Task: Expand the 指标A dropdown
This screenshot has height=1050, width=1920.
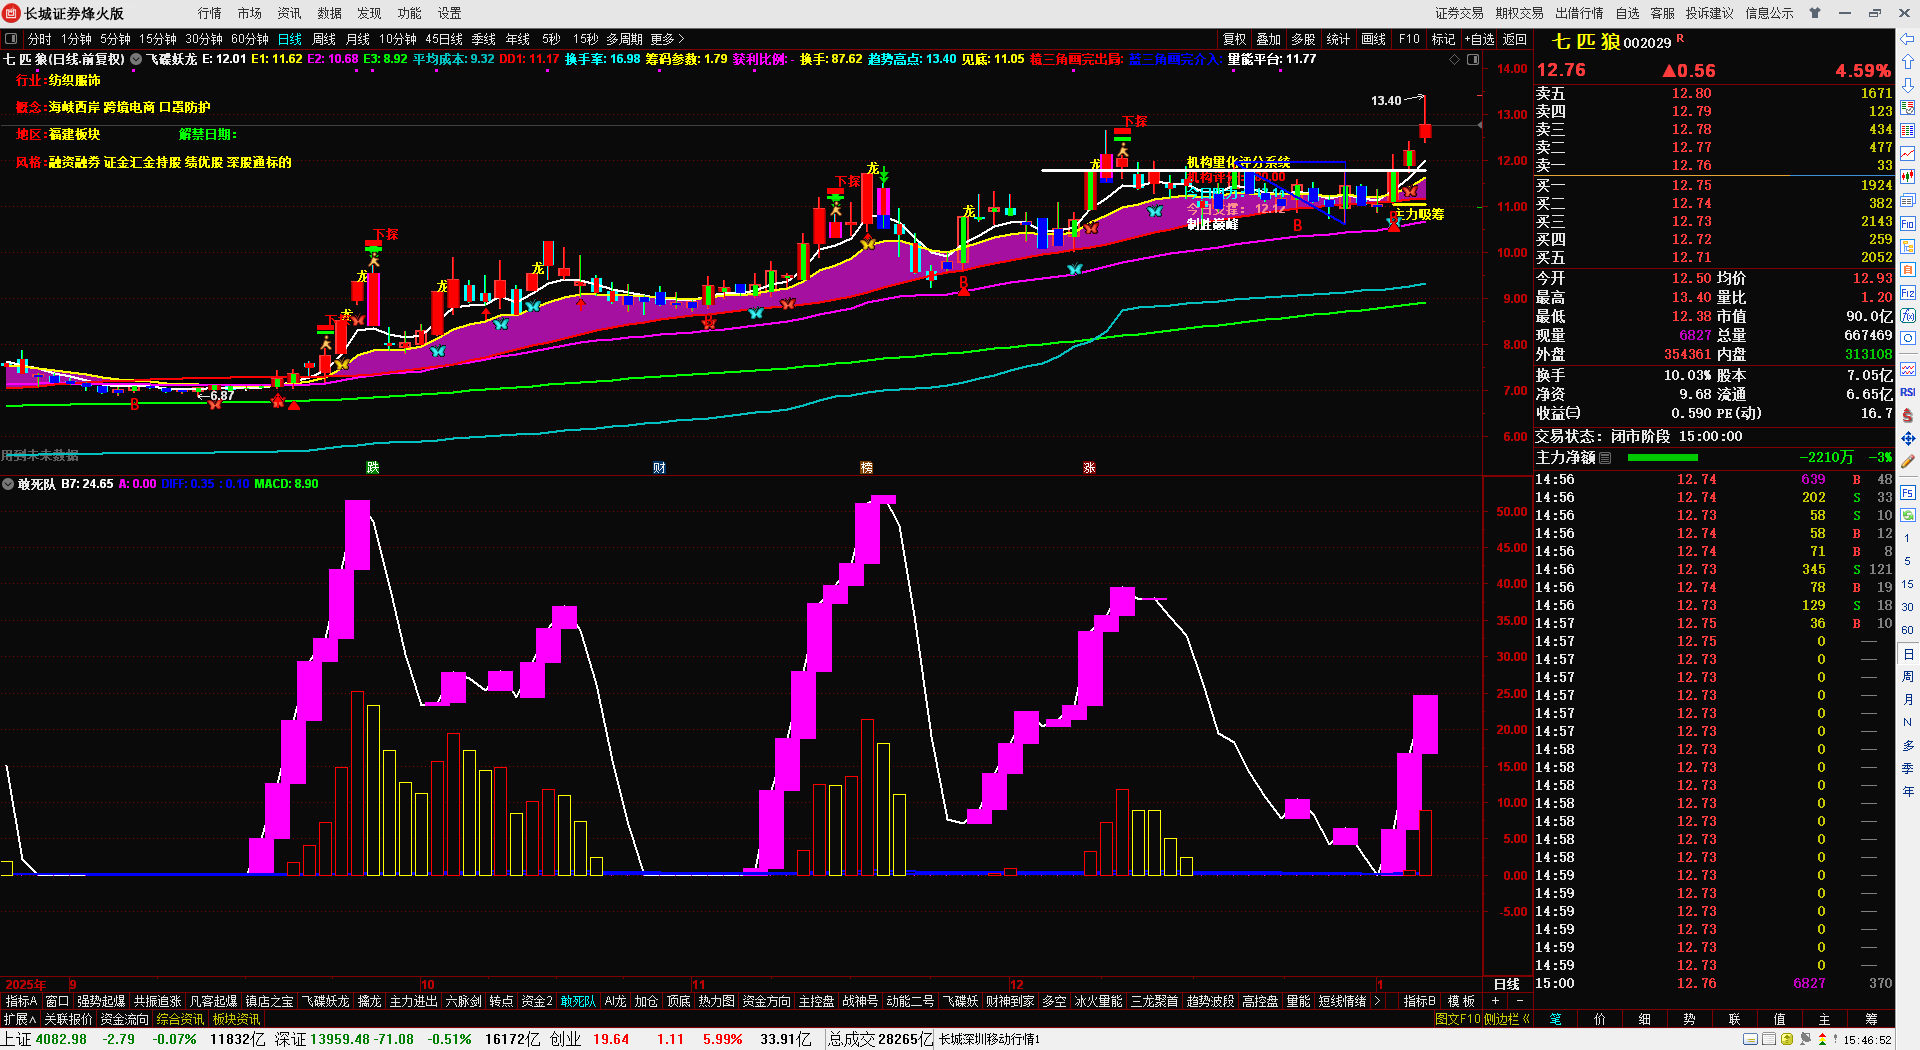Action: point(21,1001)
